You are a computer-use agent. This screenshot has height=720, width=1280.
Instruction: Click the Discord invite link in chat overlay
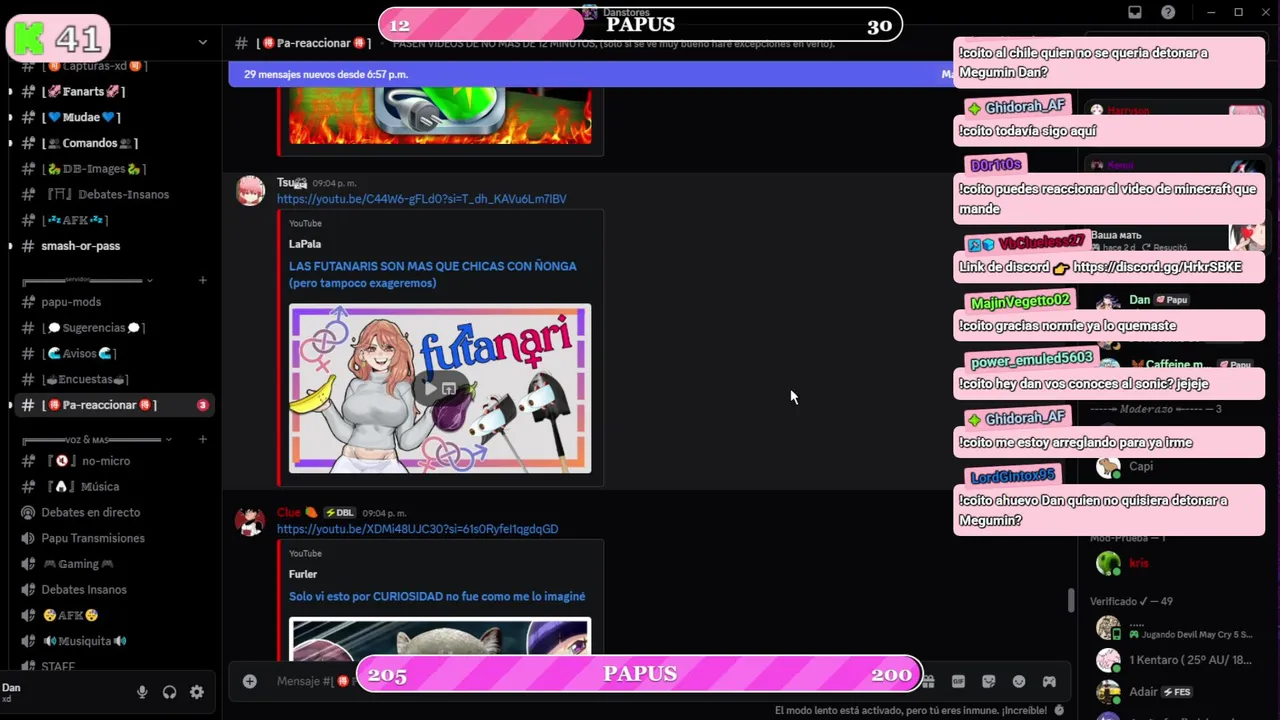[1157, 267]
